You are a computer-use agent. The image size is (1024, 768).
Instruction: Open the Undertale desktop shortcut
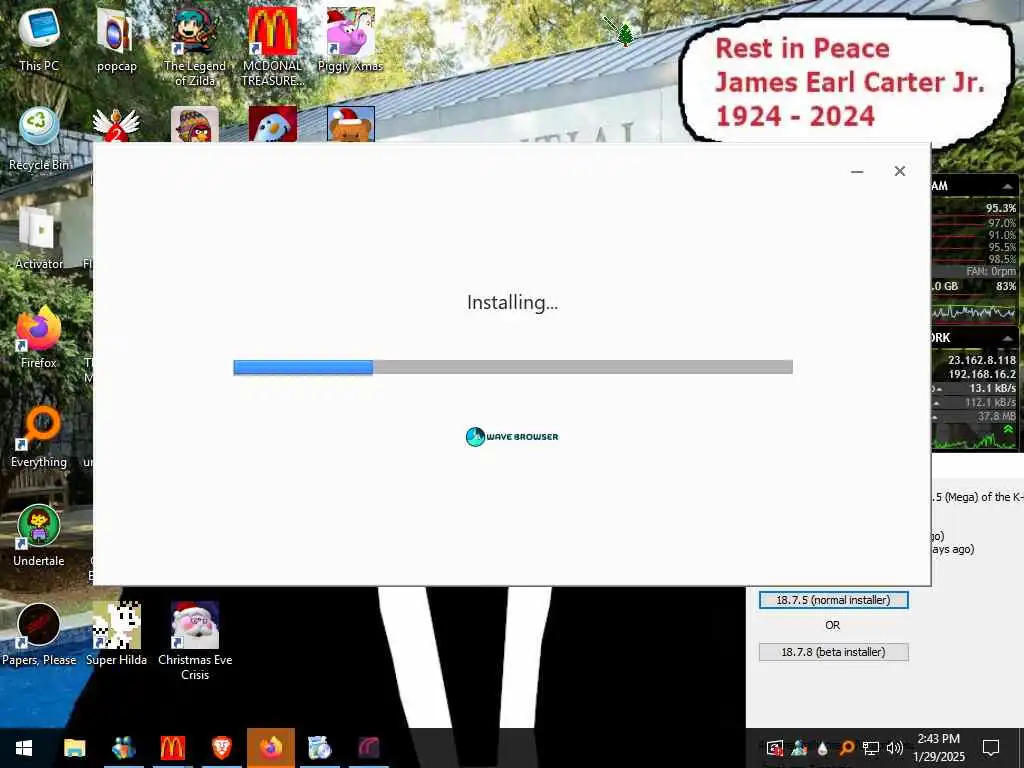coord(39,536)
